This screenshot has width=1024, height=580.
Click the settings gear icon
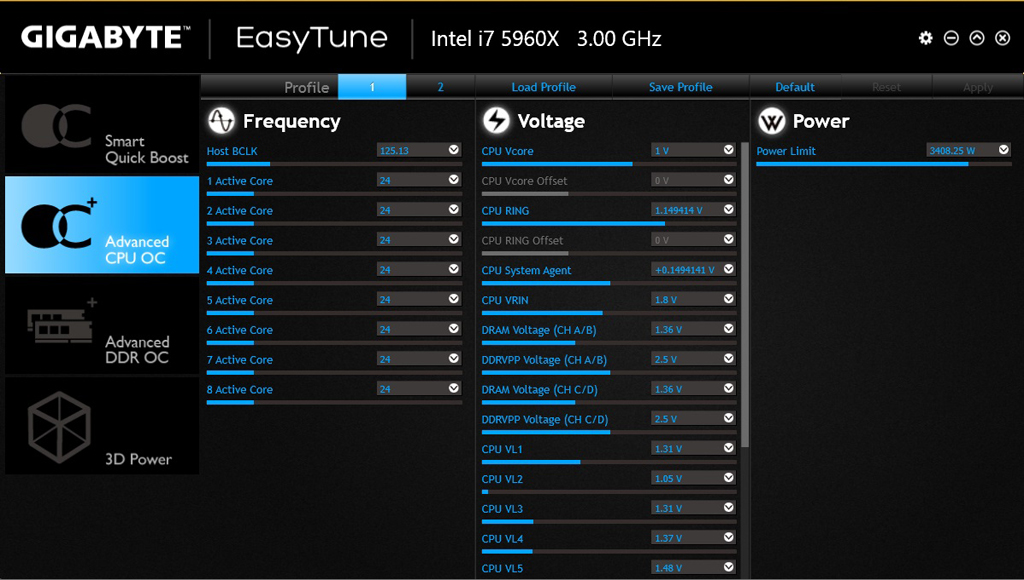[x=925, y=38]
